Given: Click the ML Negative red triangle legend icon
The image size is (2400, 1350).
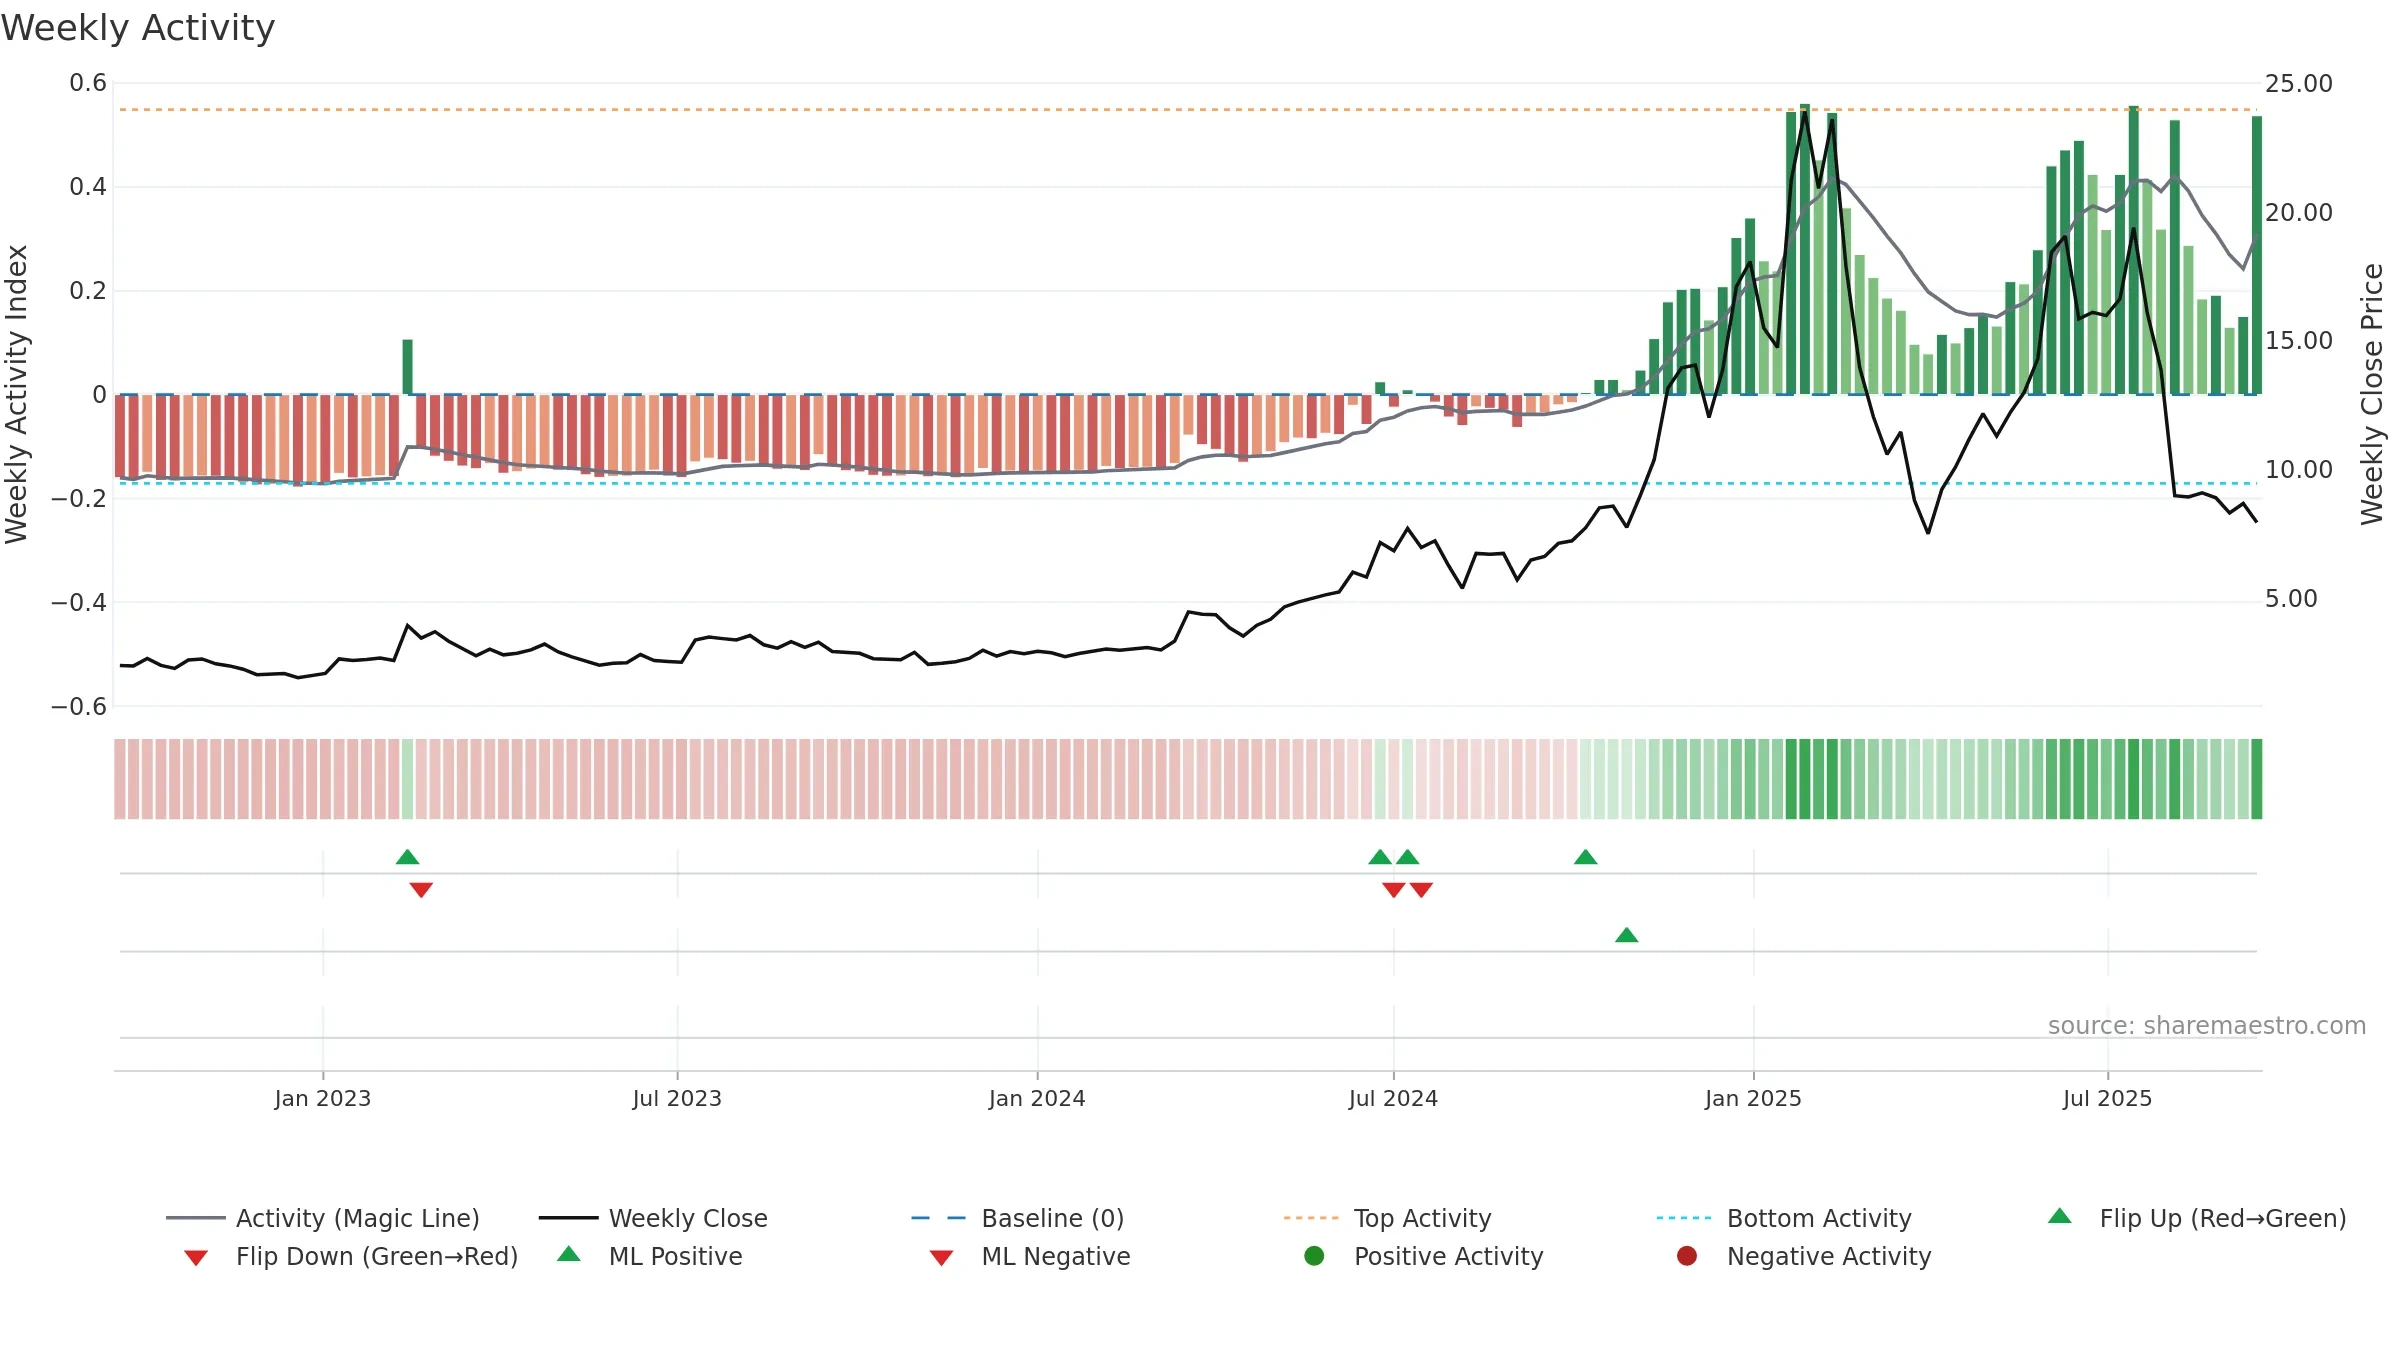Looking at the screenshot, I should [x=941, y=1258].
